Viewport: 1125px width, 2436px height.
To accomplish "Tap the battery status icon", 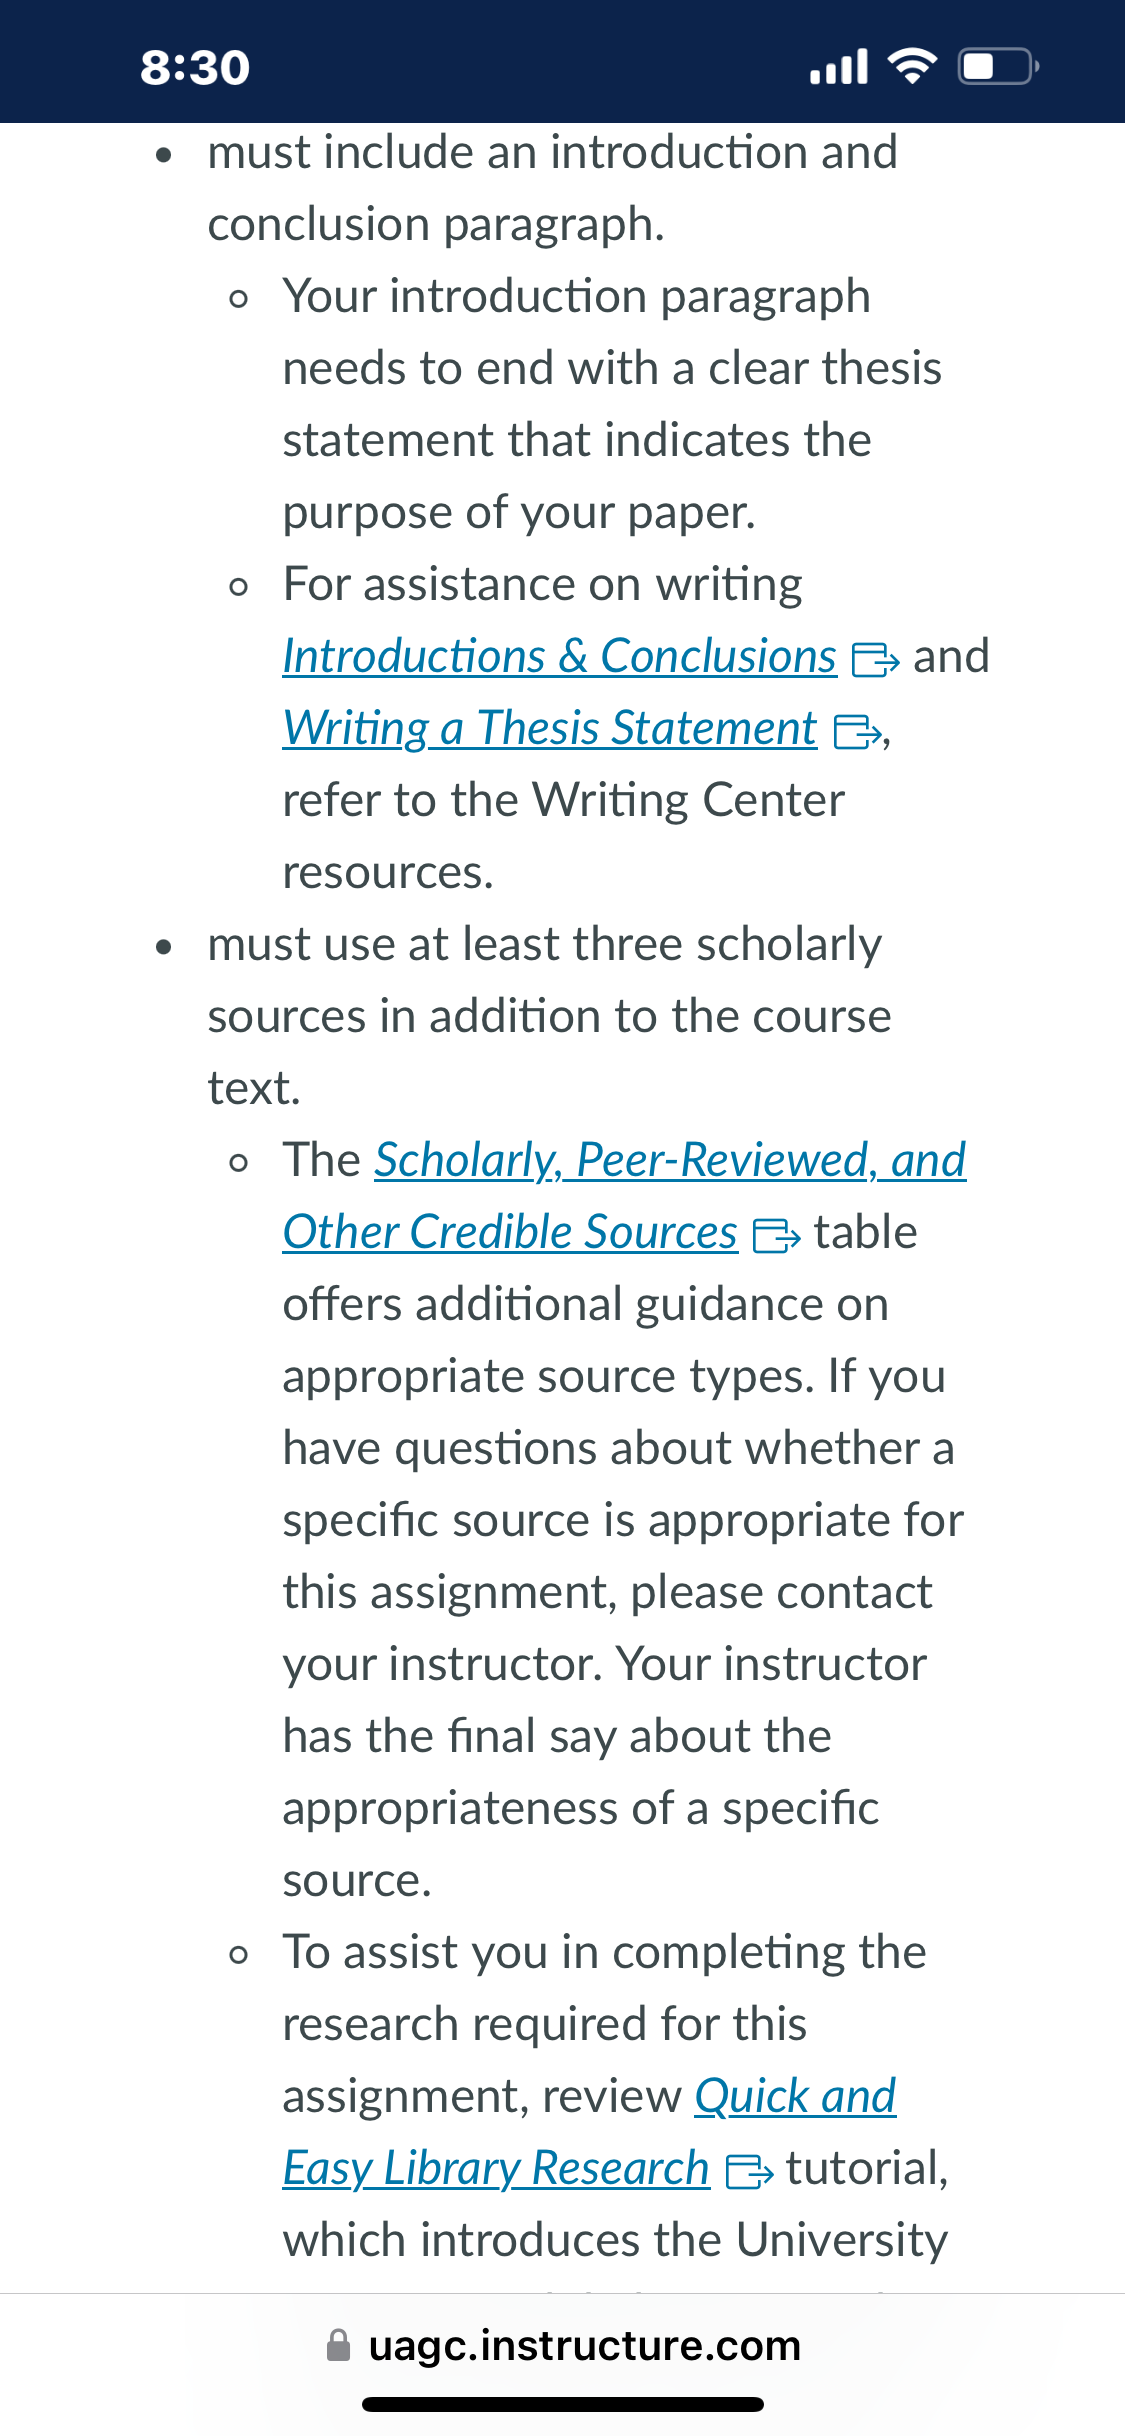I will 999,67.
